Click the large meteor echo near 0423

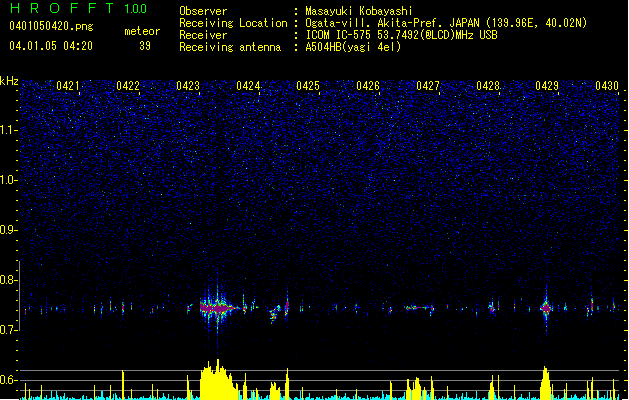pos(218,308)
